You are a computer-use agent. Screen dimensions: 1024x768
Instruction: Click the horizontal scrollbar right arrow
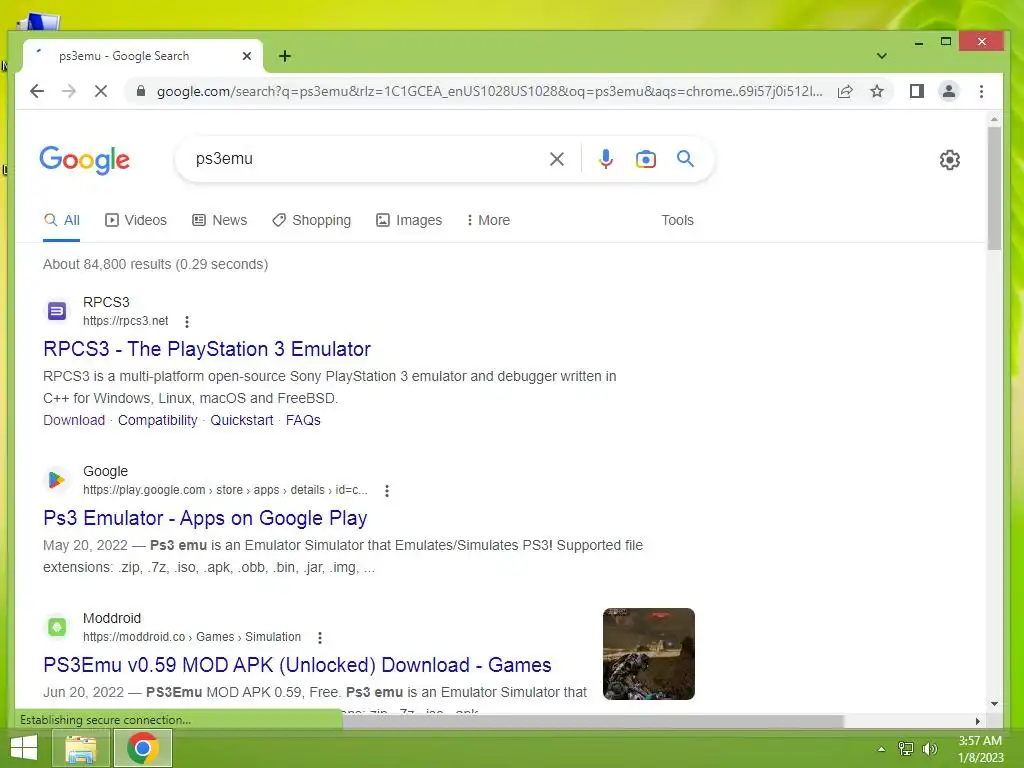pos(978,721)
